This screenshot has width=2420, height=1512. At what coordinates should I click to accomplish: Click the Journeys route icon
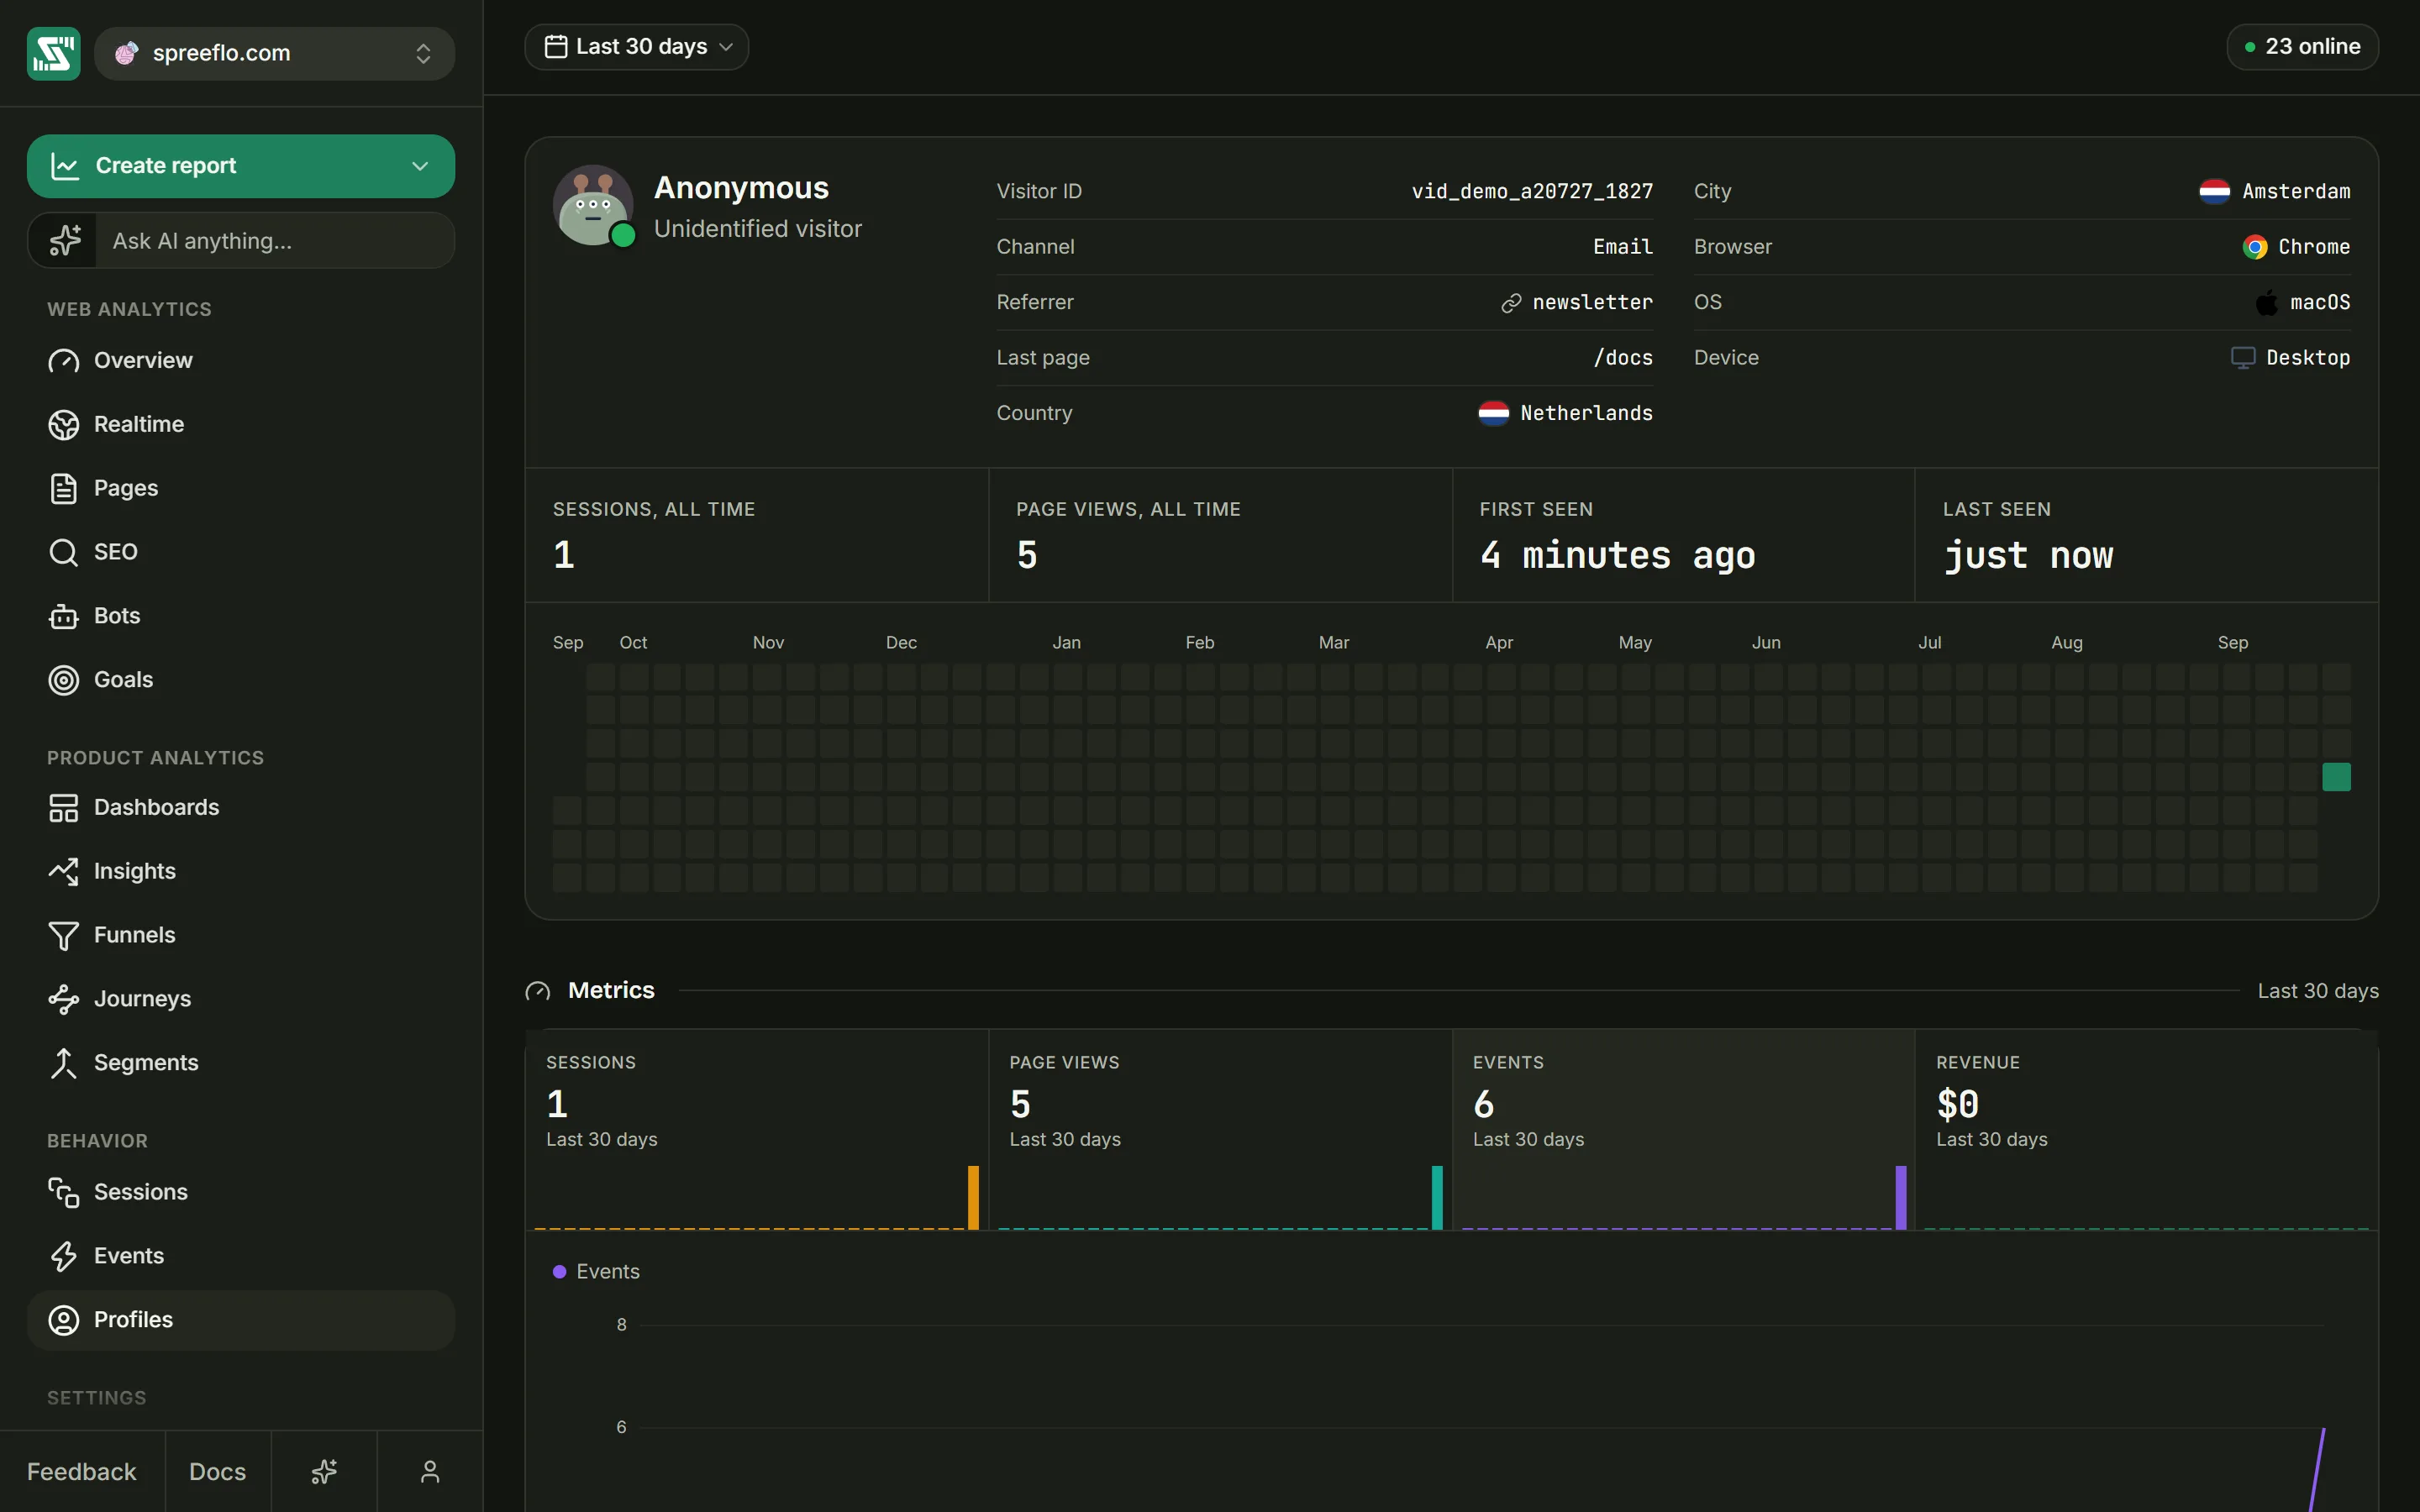point(63,999)
